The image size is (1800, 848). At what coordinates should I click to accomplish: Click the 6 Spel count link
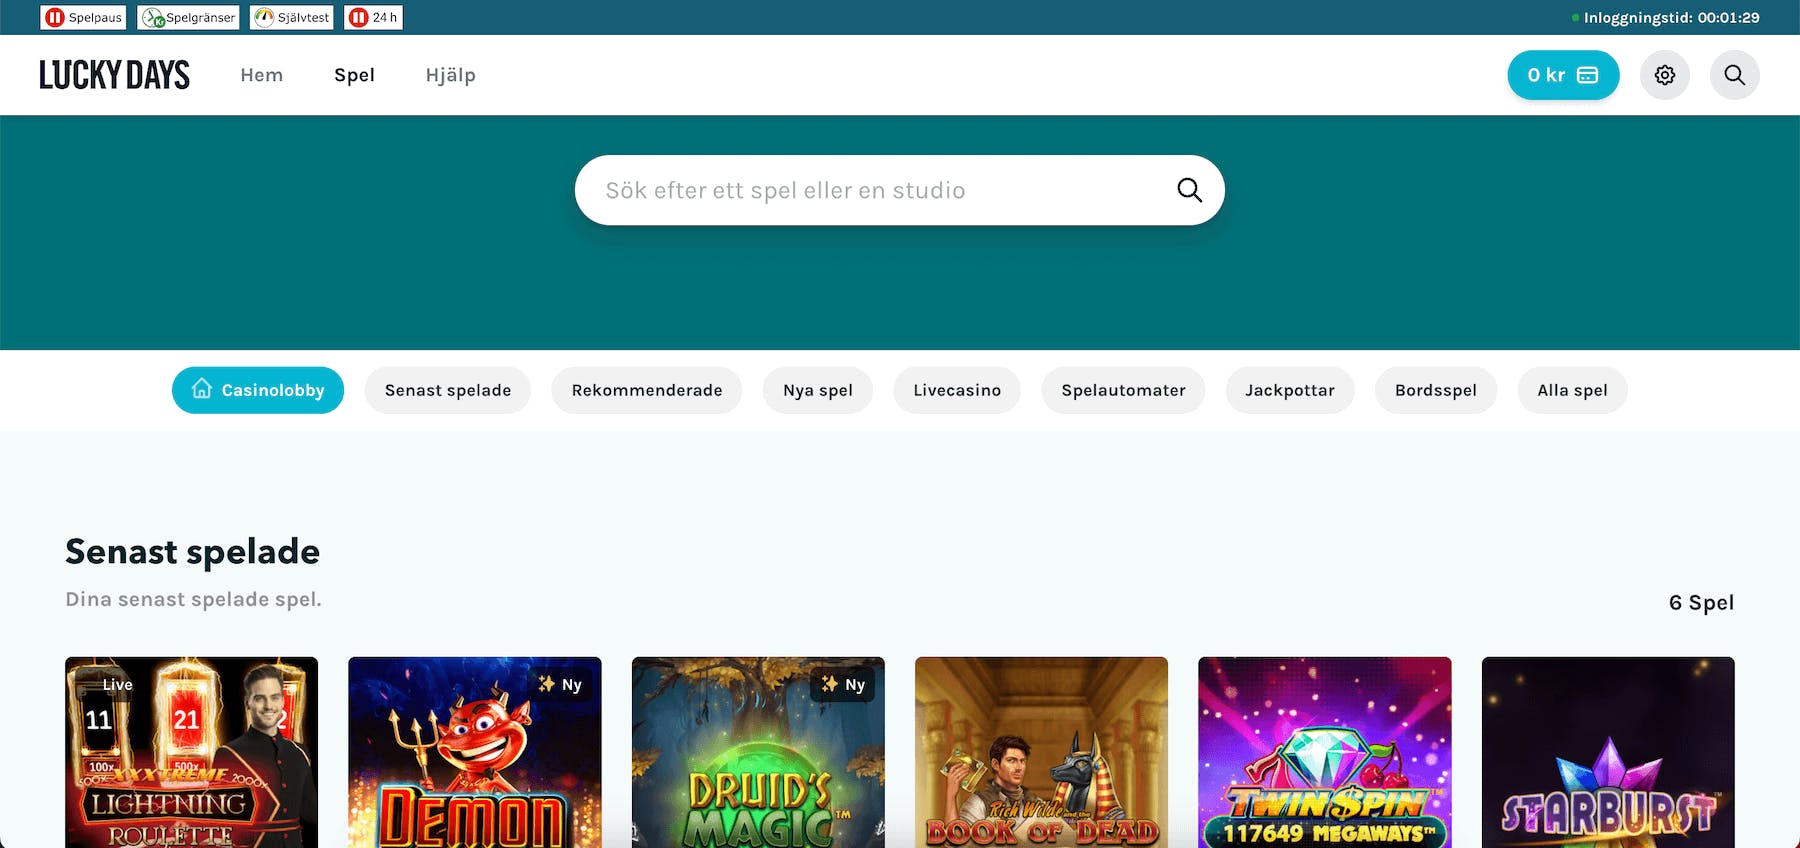tap(1701, 603)
